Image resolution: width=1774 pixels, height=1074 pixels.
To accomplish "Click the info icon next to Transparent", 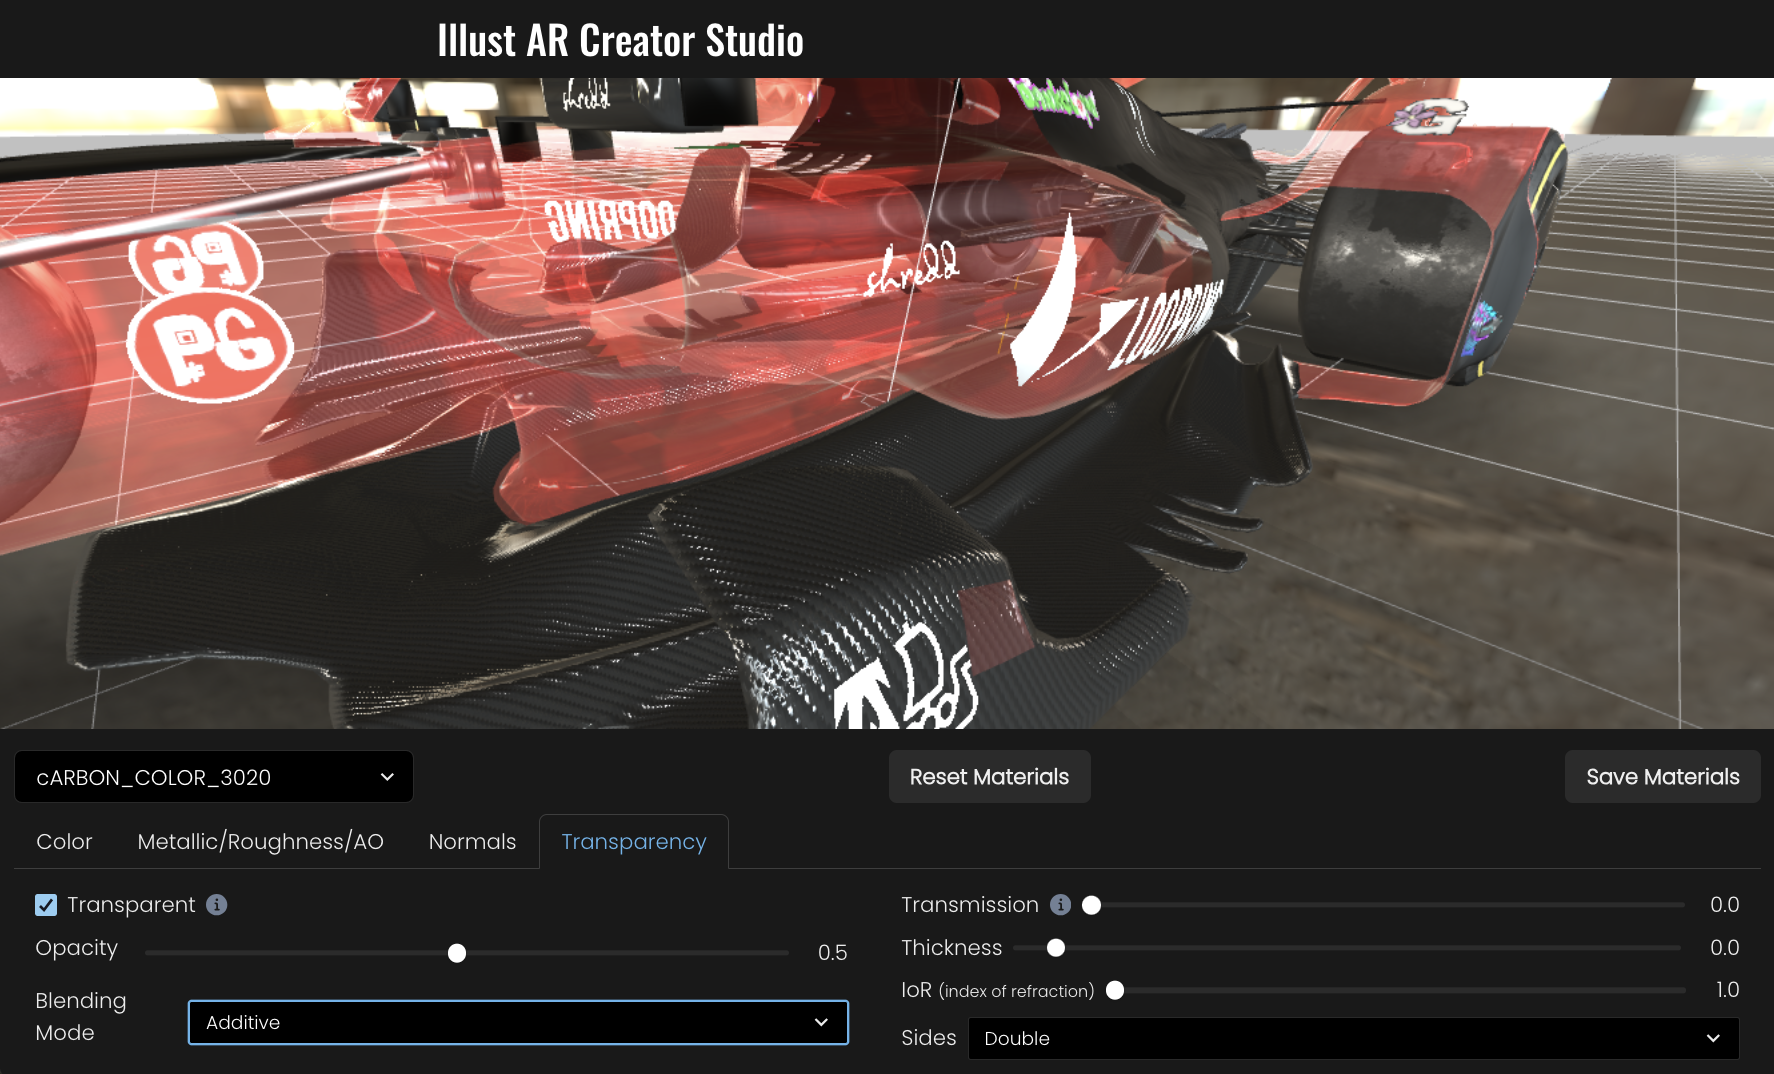I will point(216,905).
